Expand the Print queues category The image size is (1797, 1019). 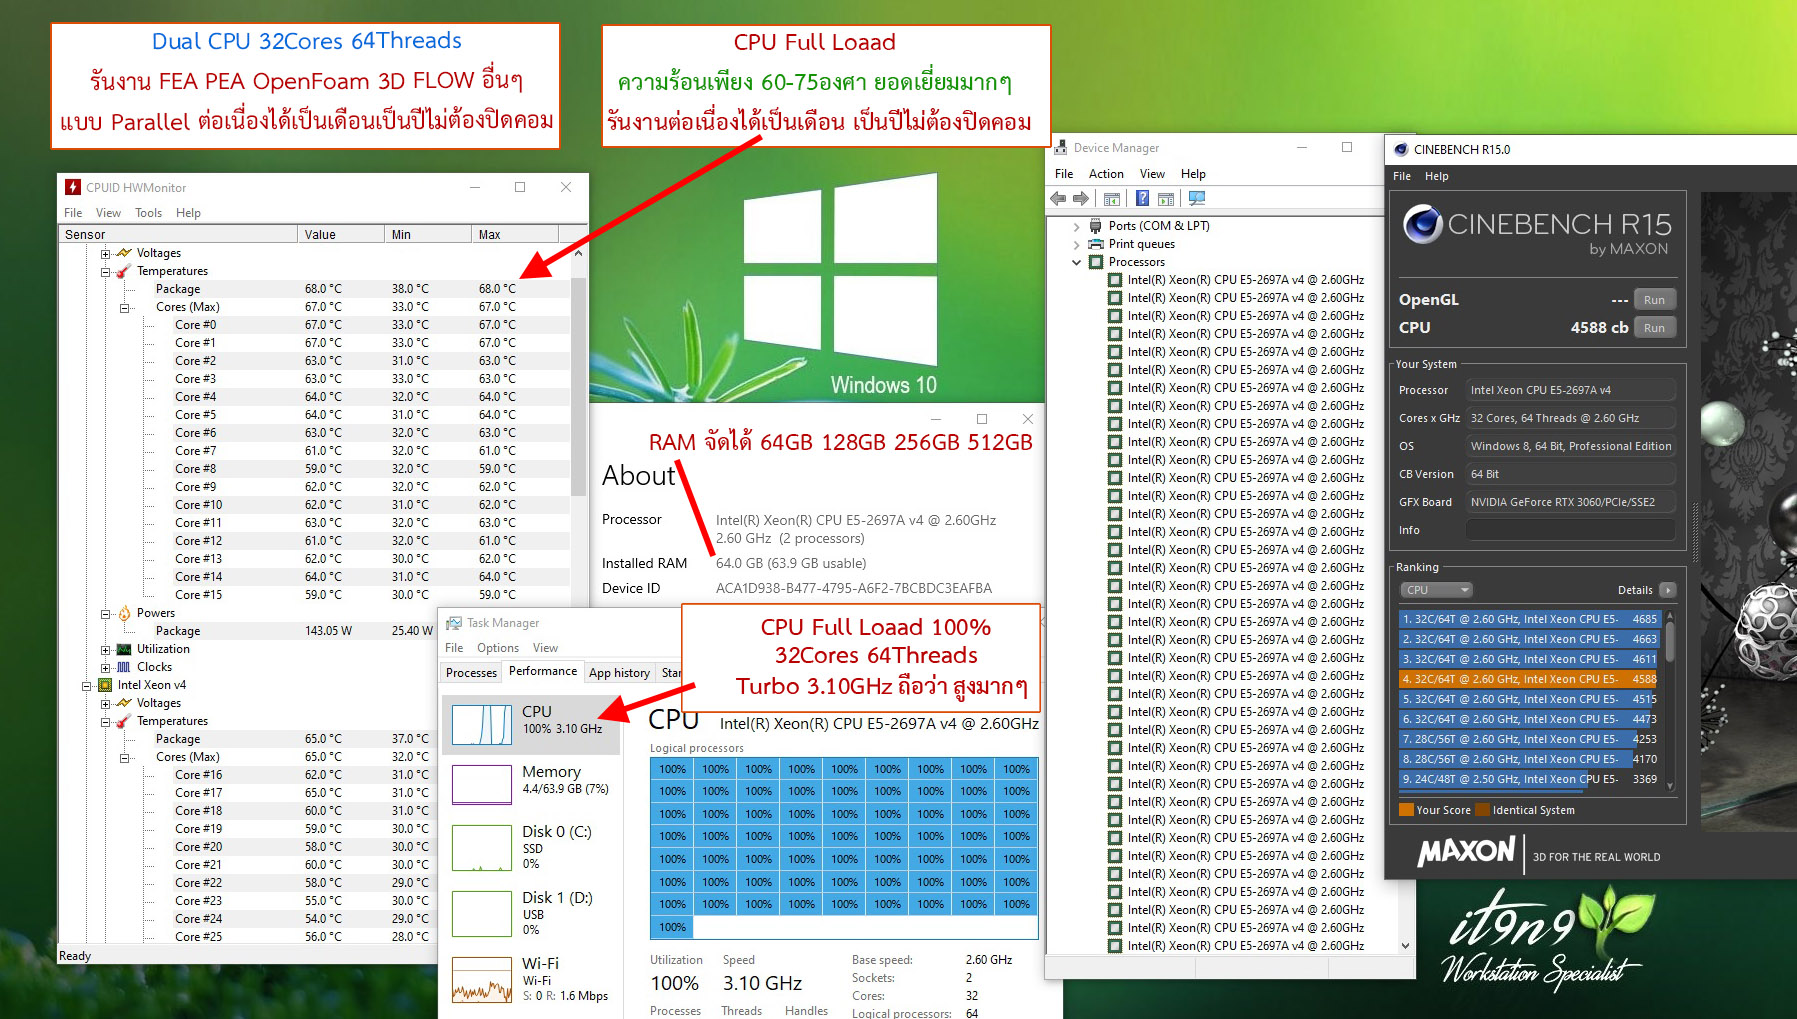(1076, 244)
